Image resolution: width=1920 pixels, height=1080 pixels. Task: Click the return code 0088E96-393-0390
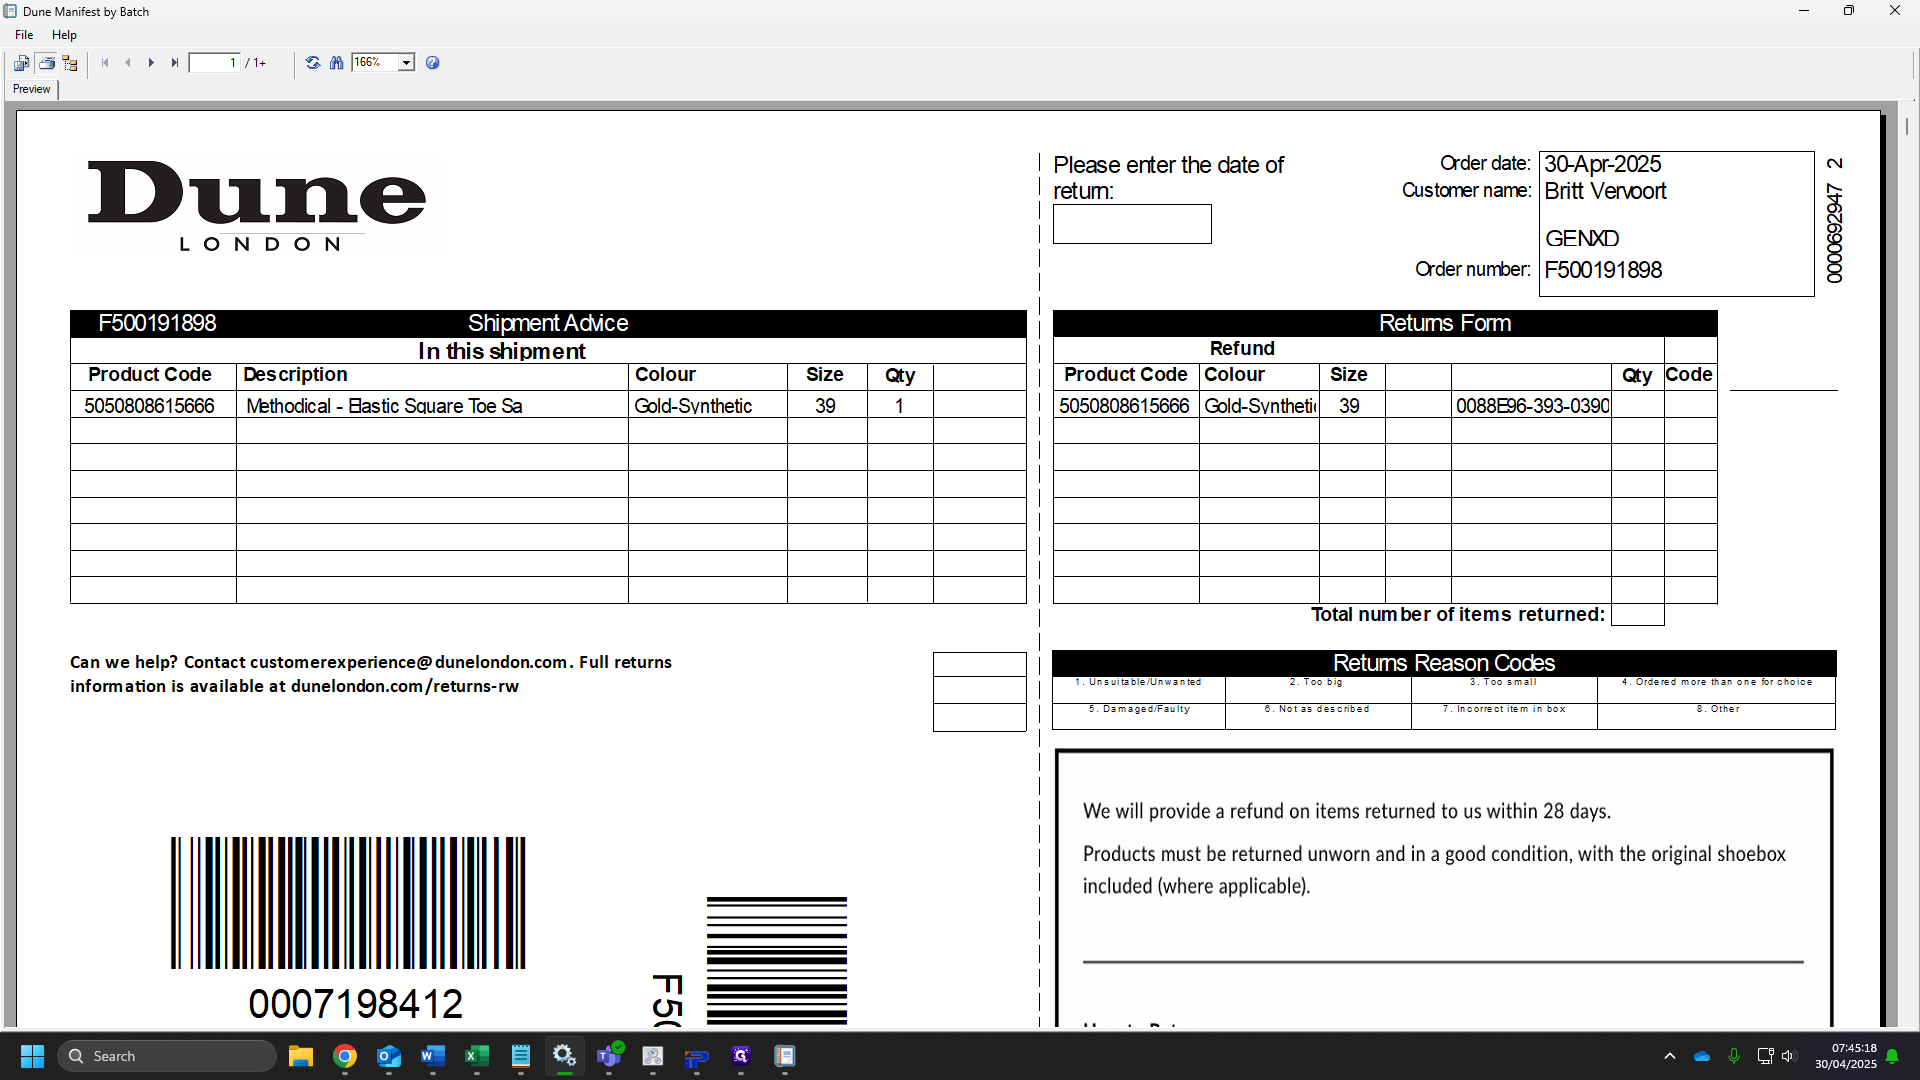tap(1532, 406)
